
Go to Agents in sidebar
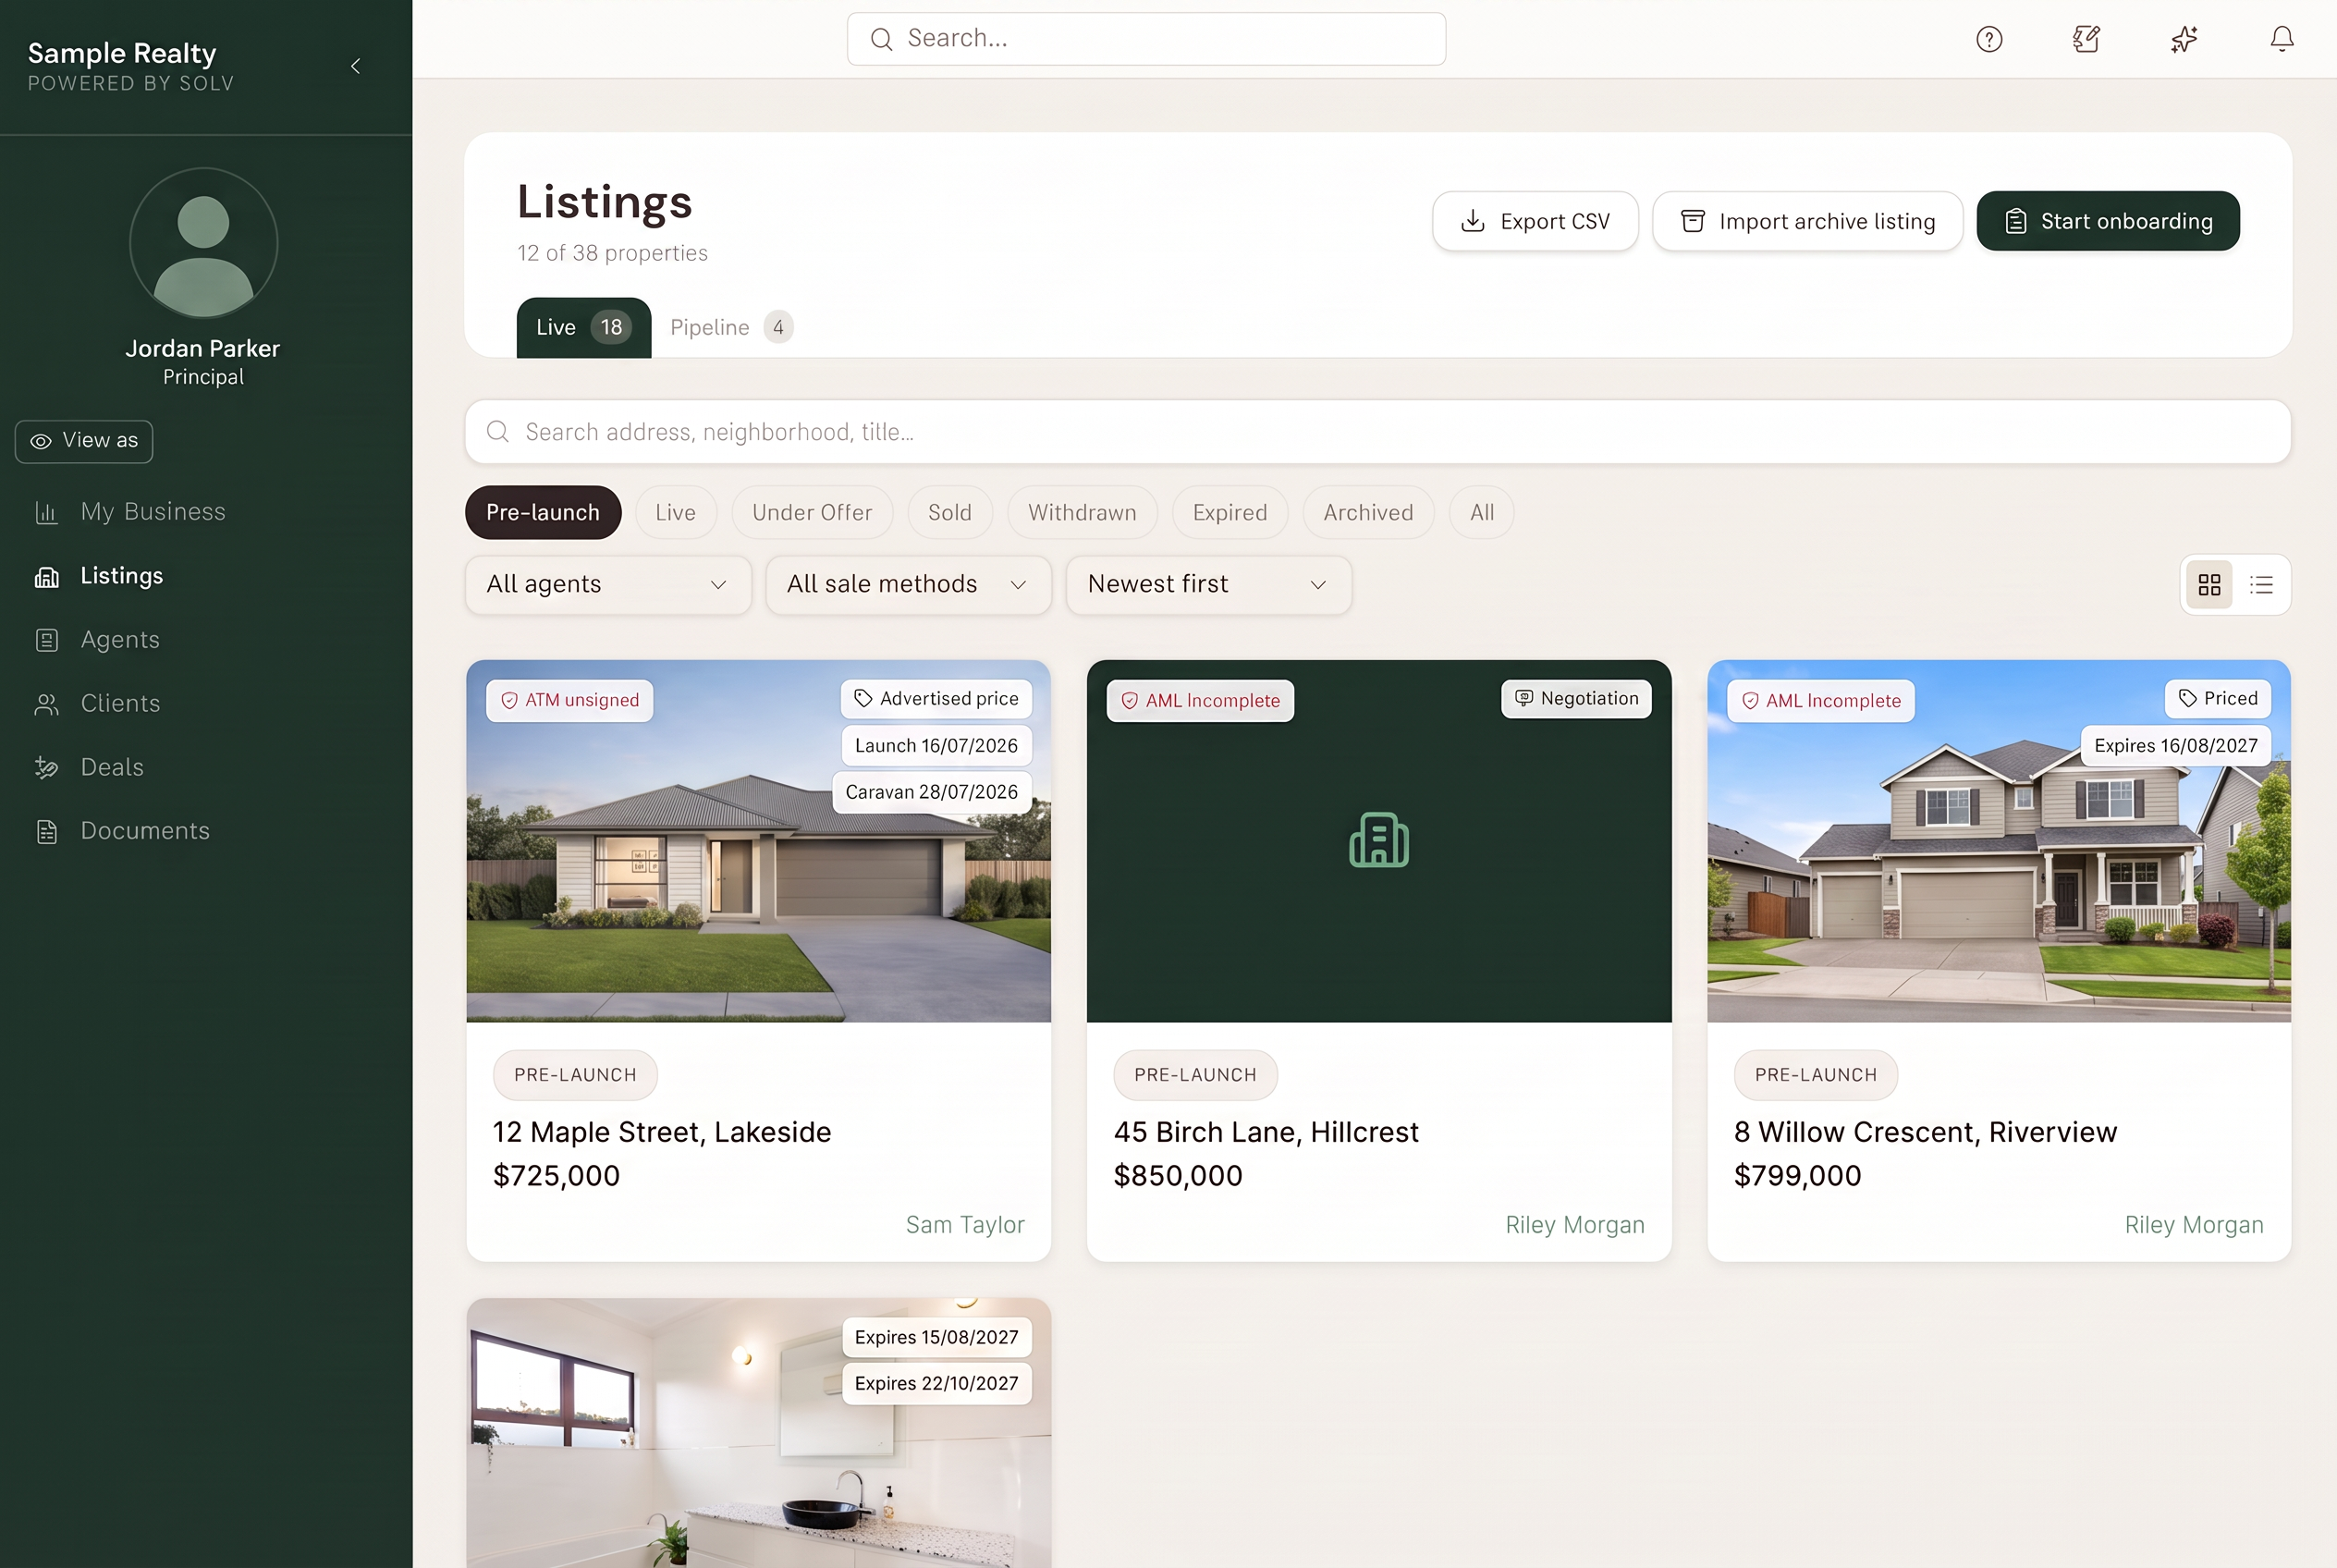point(120,640)
